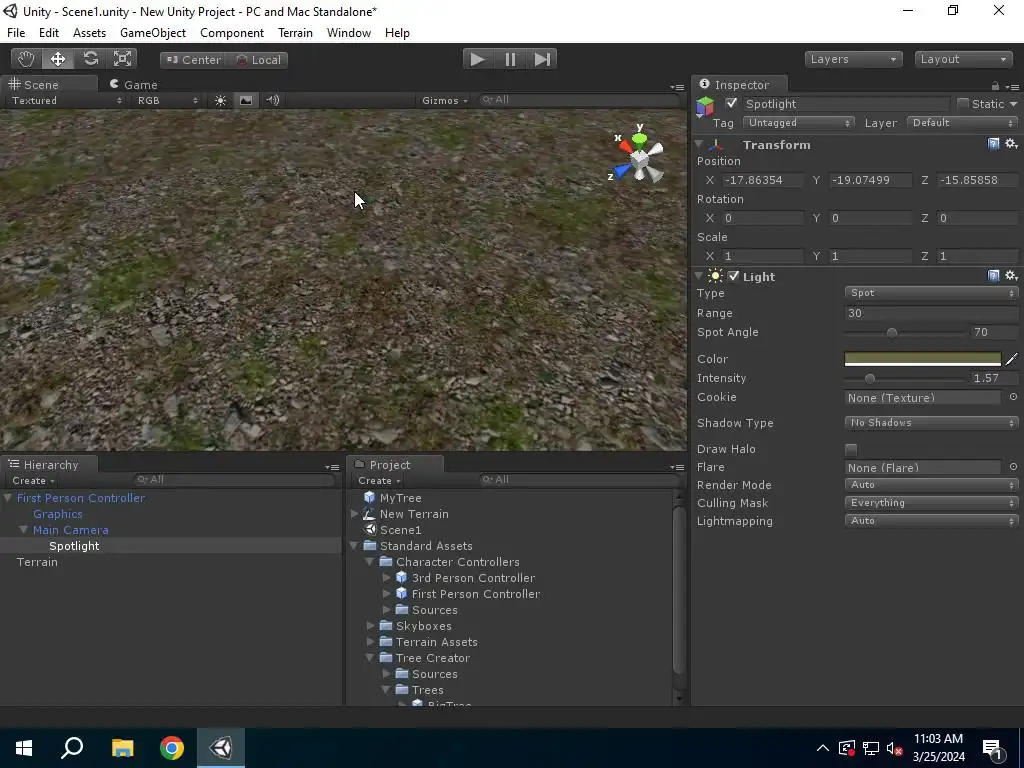1024x768 pixels.
Task: Open the Windows notification center
Action: [x=993, y=748]
